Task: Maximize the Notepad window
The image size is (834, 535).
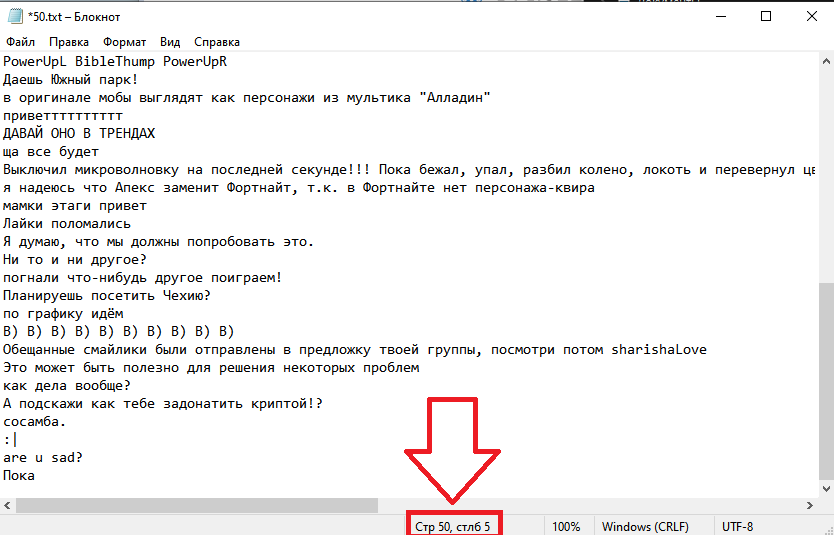Action: [766, 17]
